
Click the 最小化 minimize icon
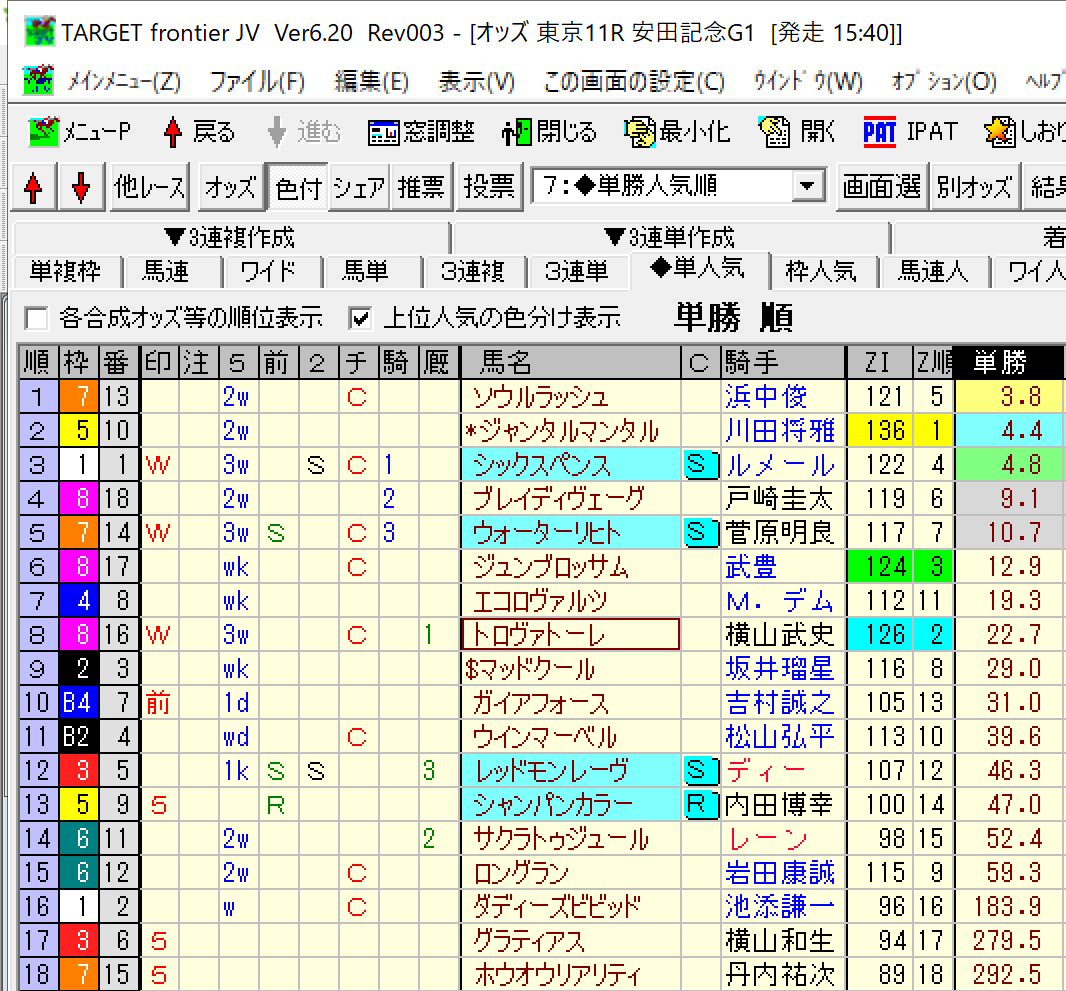(x=640, y=132)
